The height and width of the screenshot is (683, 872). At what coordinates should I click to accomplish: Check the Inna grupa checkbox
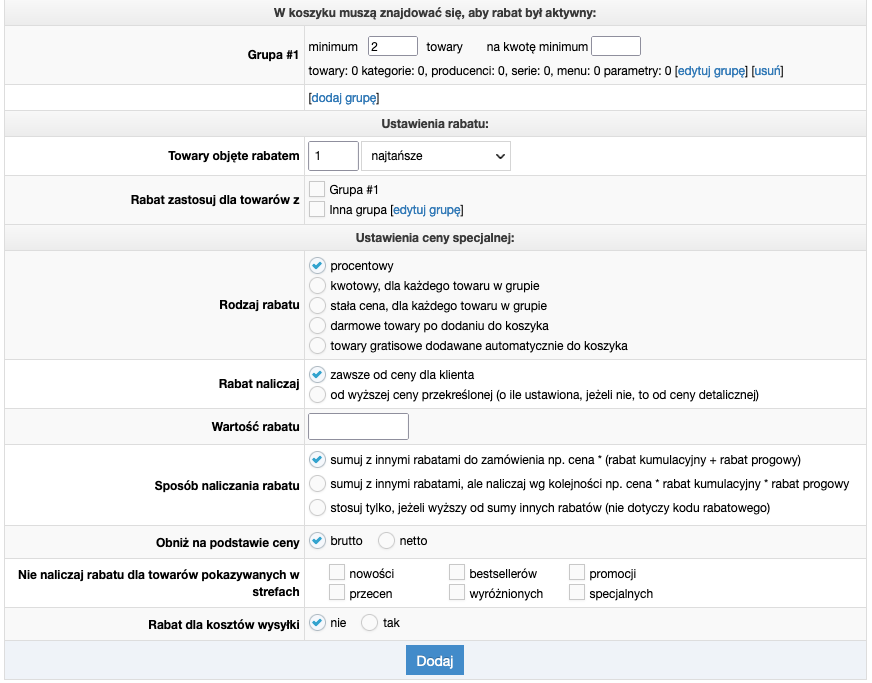(x=317, y=210)
